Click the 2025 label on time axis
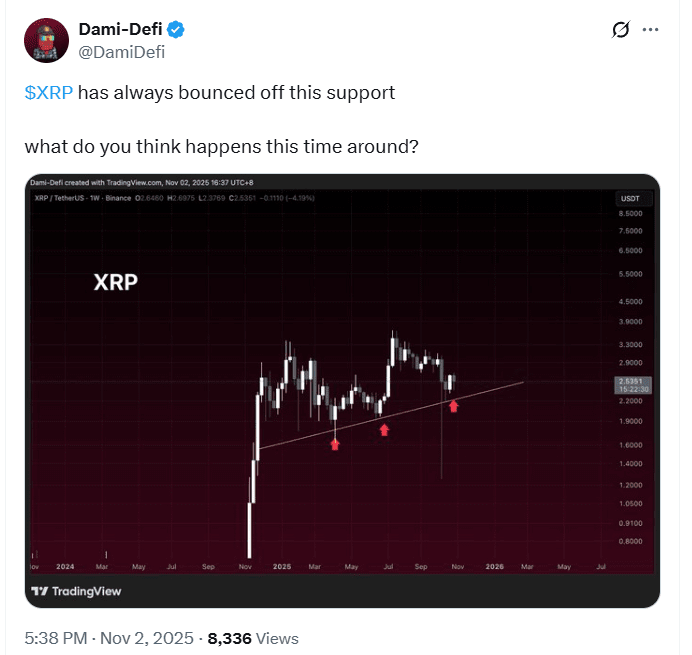This screenshot has width=692, height=655. 282,566
